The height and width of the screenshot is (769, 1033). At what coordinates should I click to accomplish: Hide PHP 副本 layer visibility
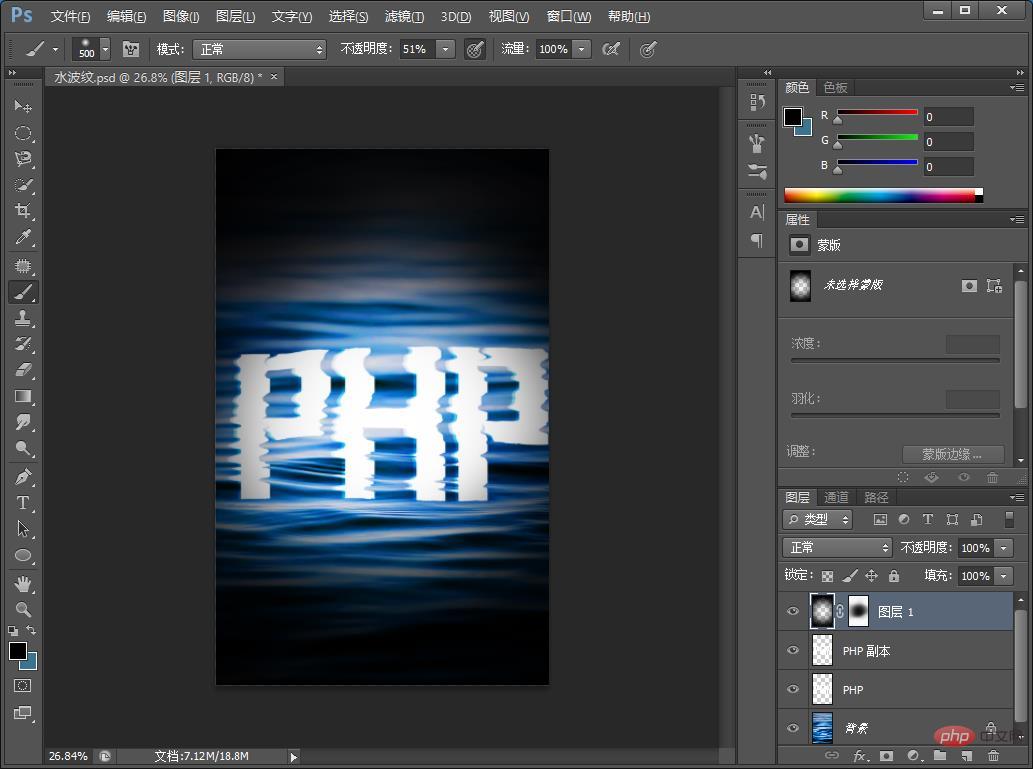coord(793,650)
